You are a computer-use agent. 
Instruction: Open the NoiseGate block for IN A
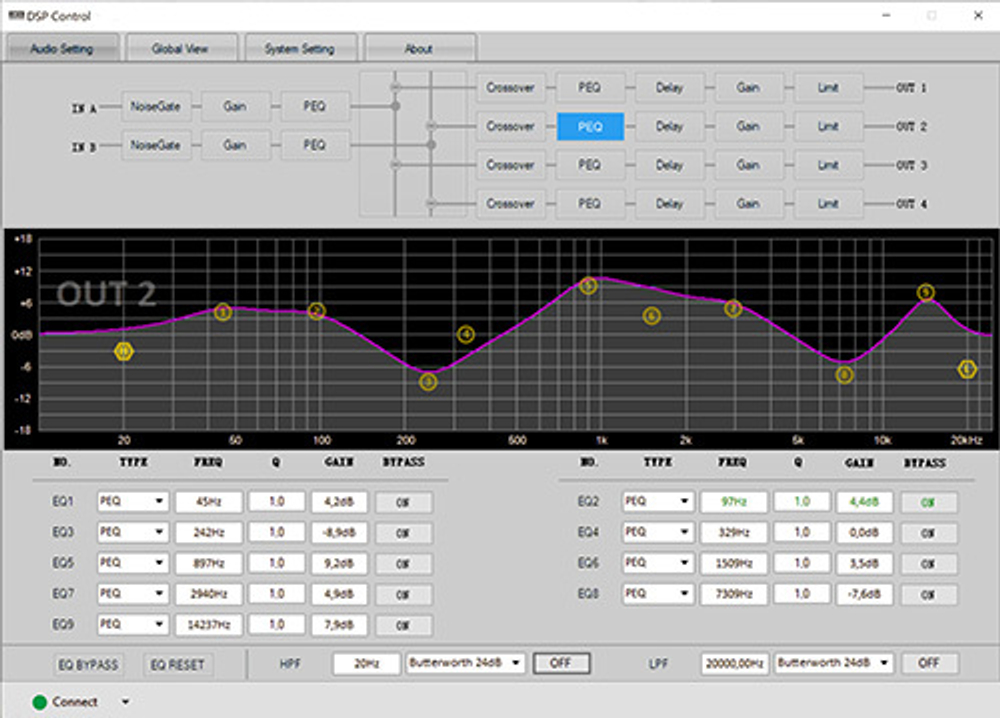tap(156, 106)
